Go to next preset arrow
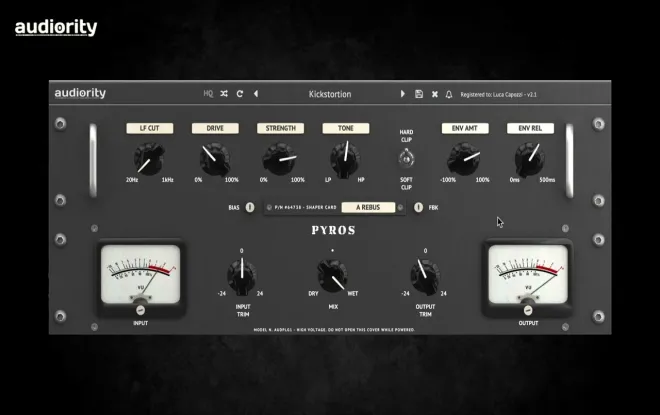The image size is (660, 415). (x=402, y=94)
